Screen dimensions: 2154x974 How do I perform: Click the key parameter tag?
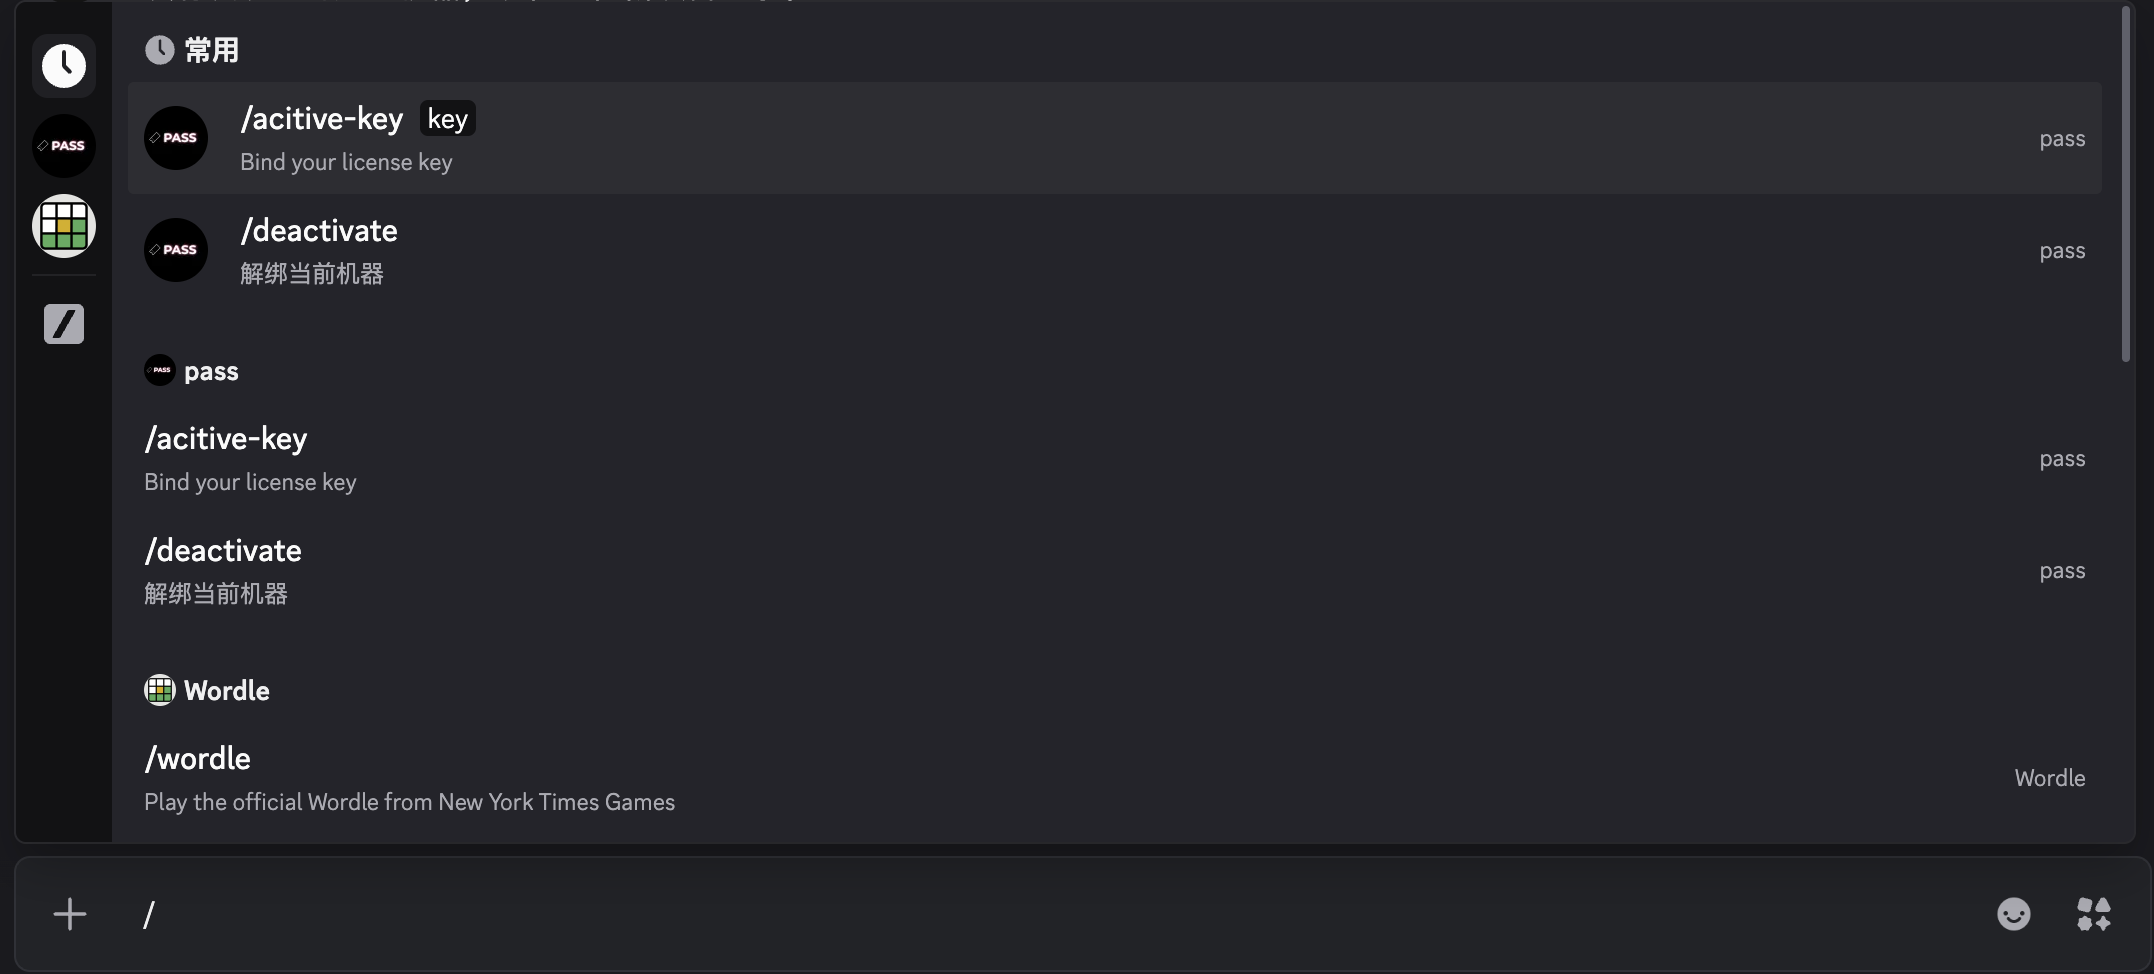(447, 119)
